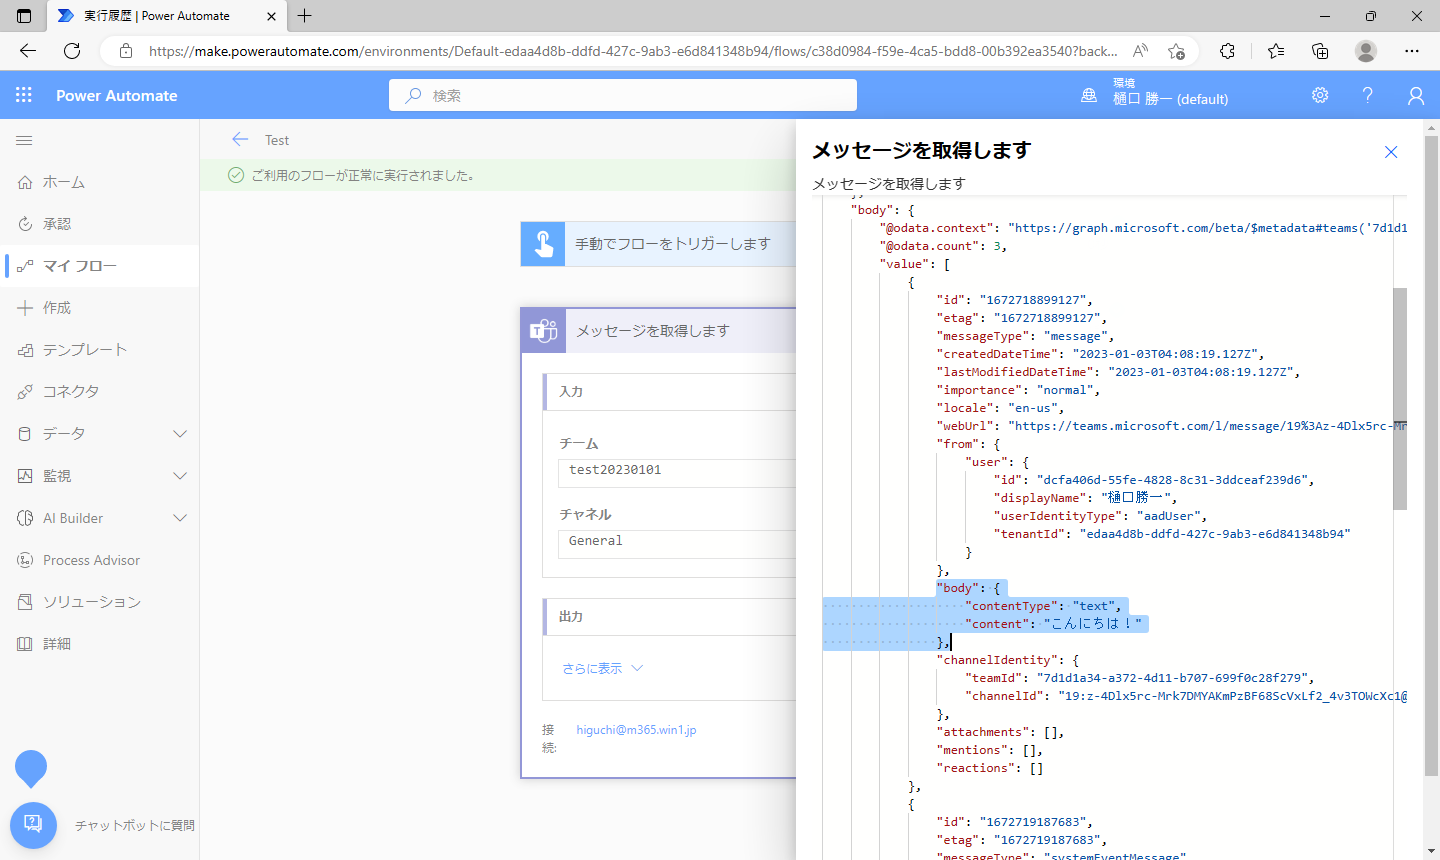Viewport: 1440px width, 860px height.
Task: Select the manual trigger card 手動でフローをトリガーします
Action: click(658, 244)
